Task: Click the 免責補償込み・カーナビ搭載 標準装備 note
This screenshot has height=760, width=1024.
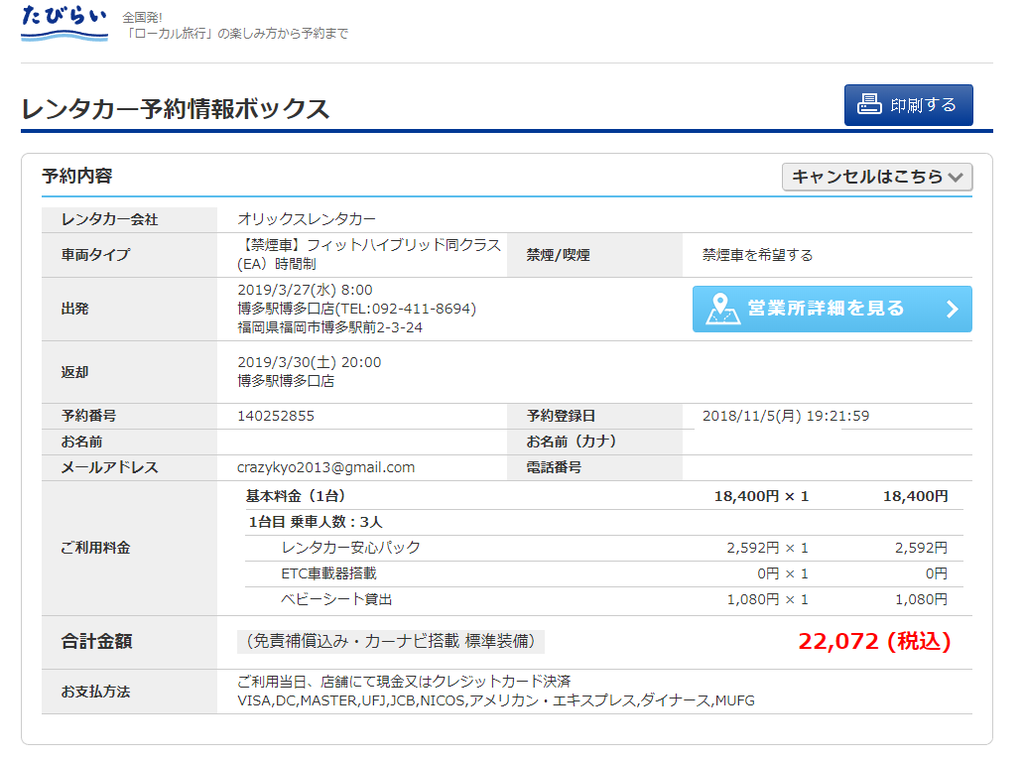Action: pyautogui.click(x=391, y=641)
